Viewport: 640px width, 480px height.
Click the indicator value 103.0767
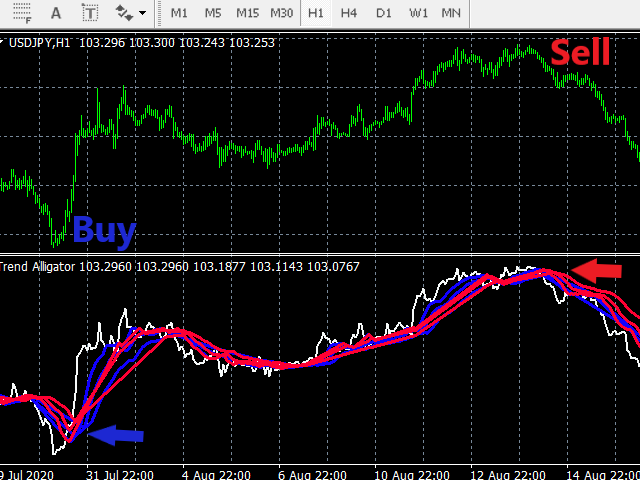click(333, 267)
